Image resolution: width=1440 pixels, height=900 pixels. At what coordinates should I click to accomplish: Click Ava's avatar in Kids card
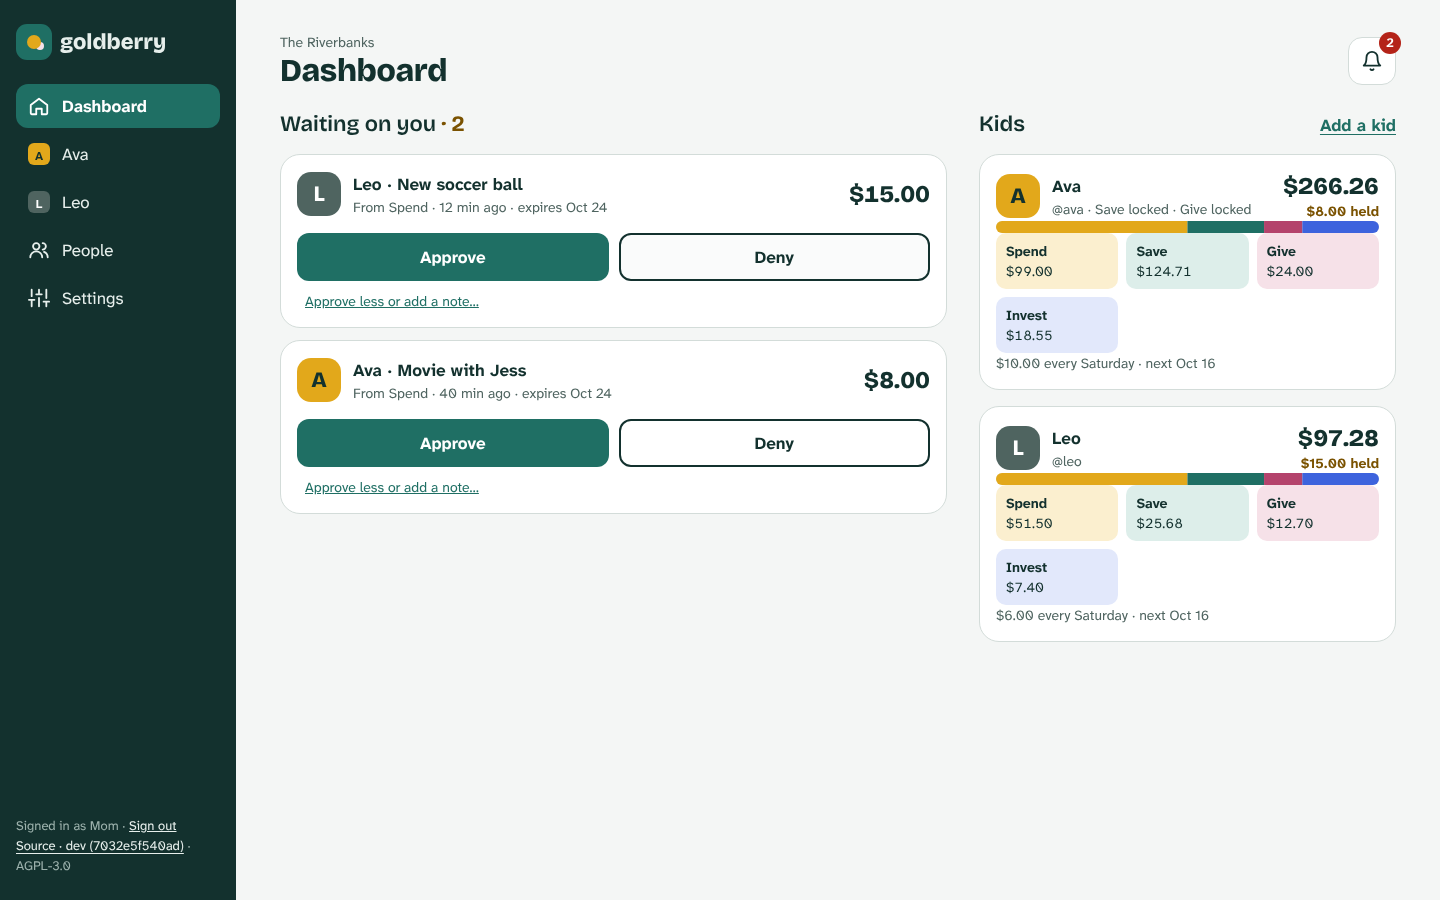click(x=1018, y=196)
